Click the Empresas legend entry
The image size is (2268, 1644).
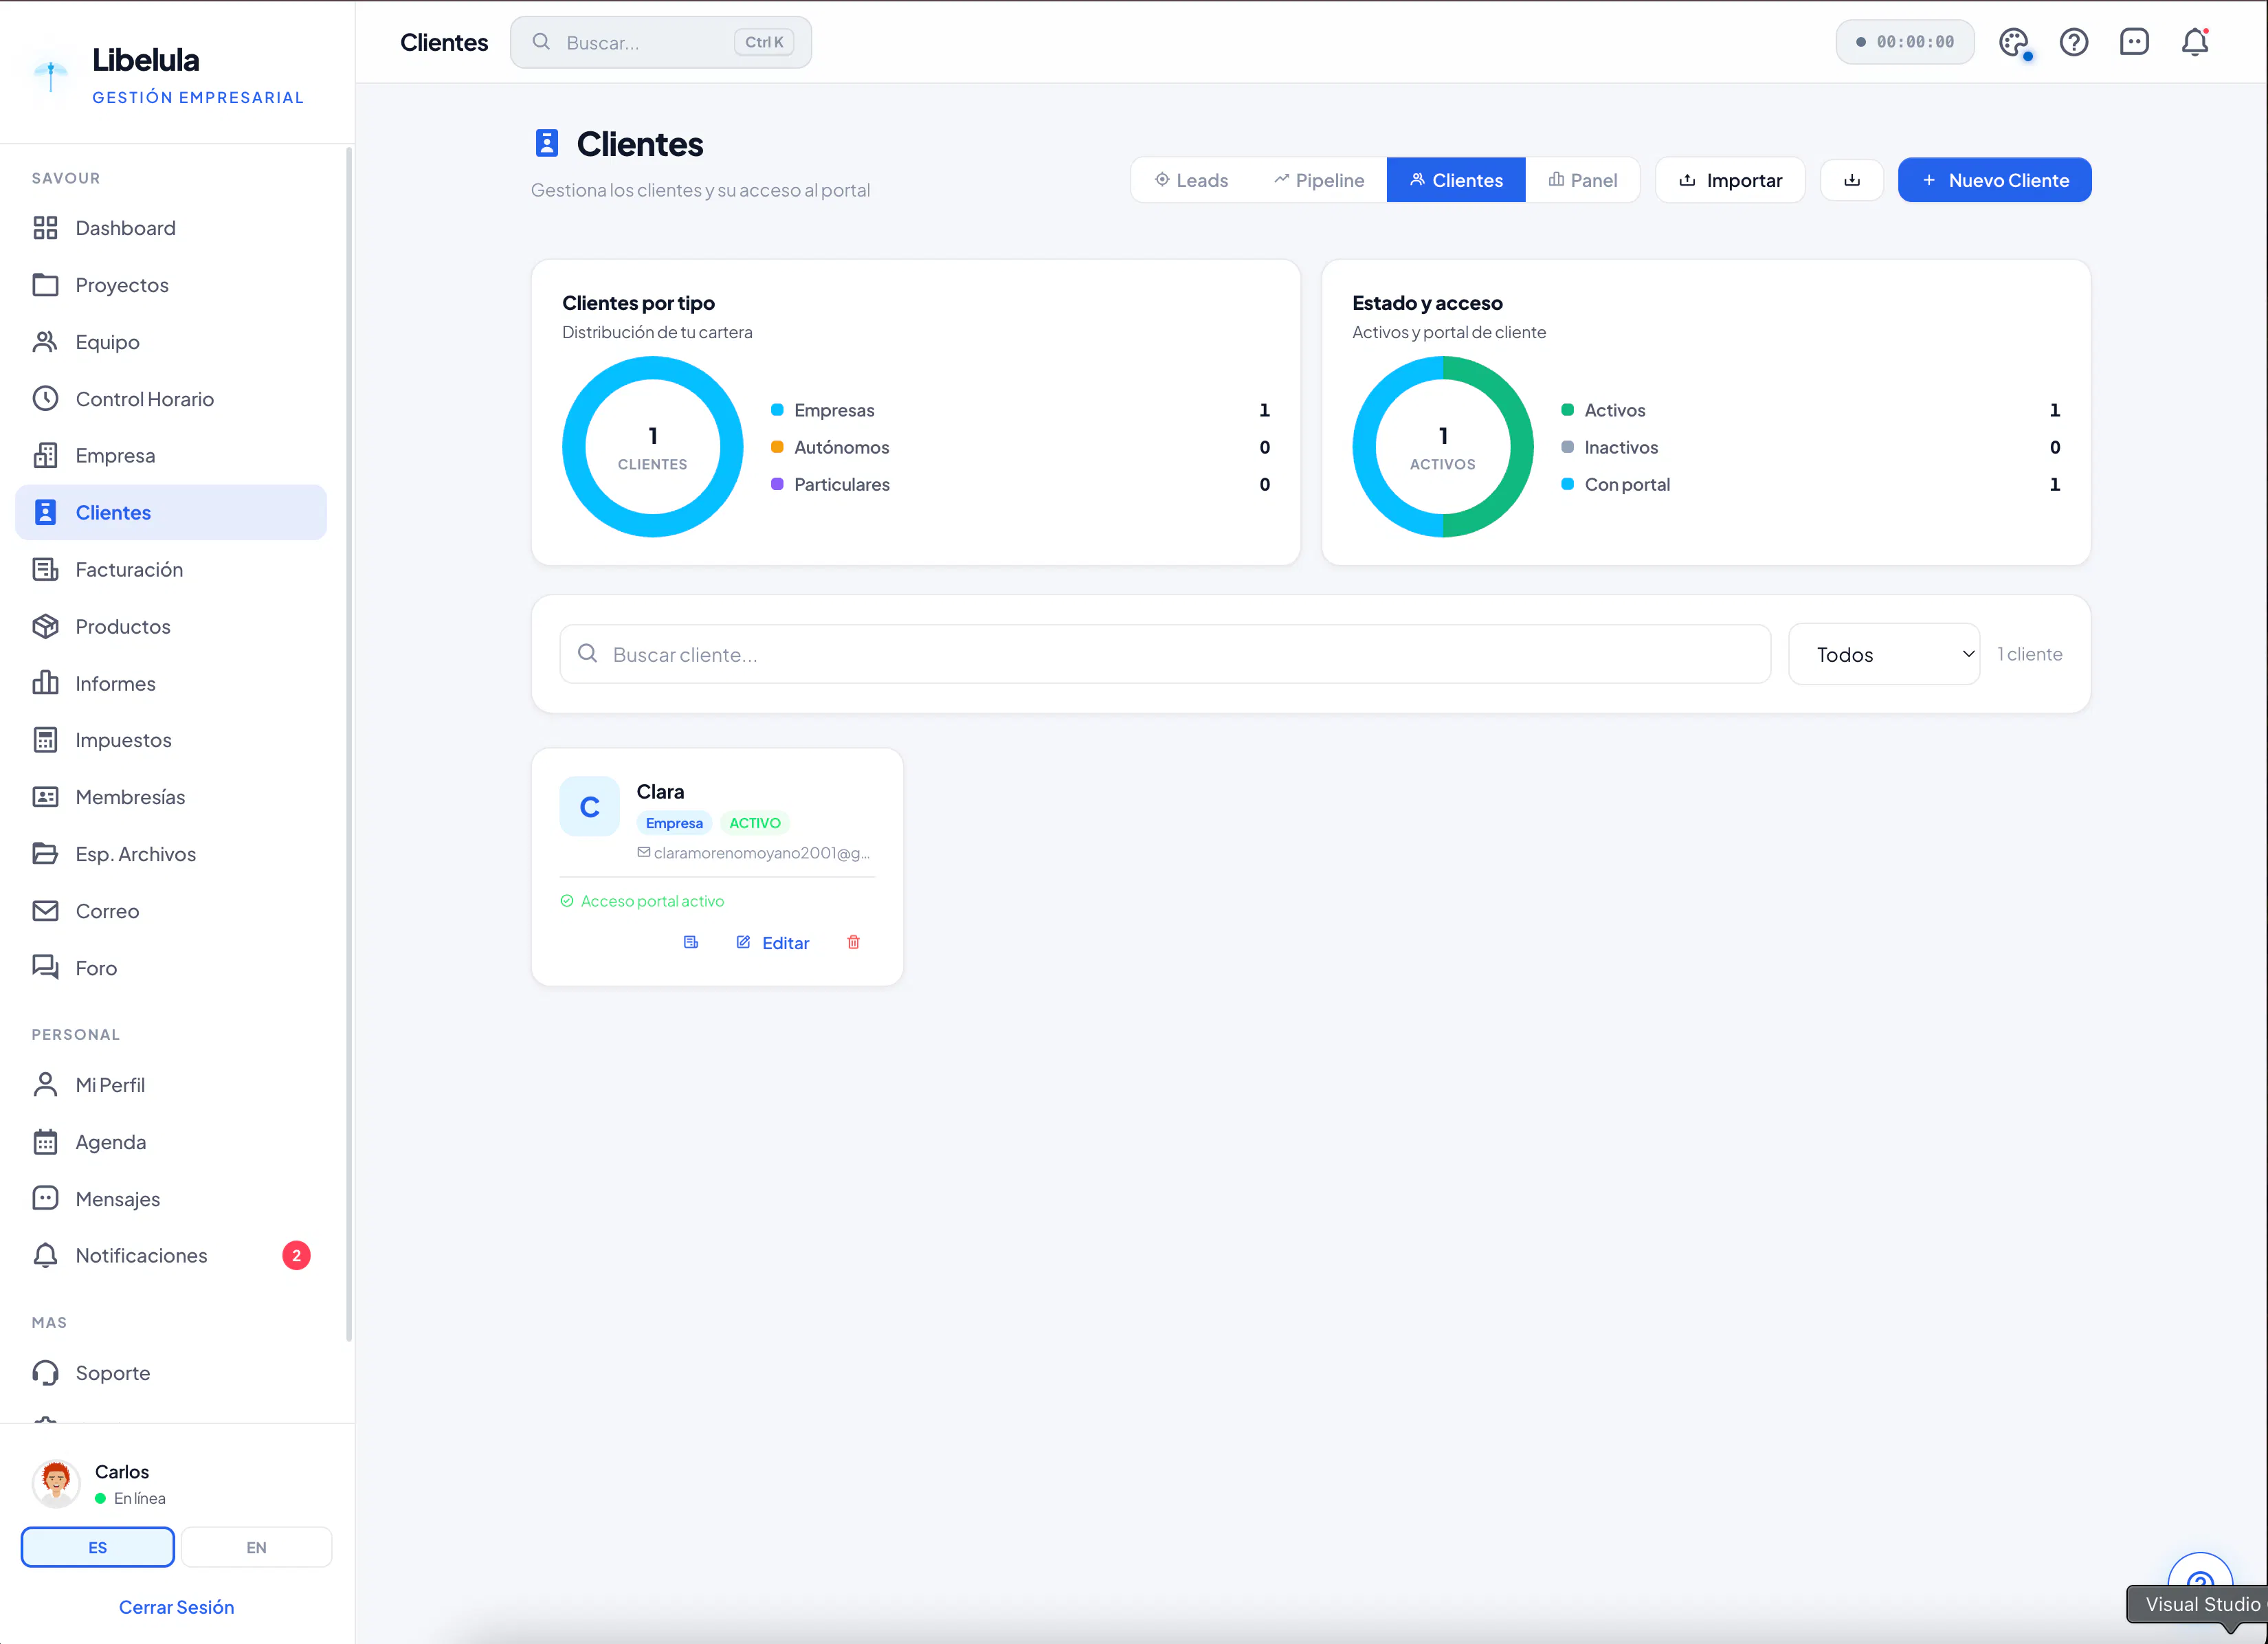[x=1021, y=410]
